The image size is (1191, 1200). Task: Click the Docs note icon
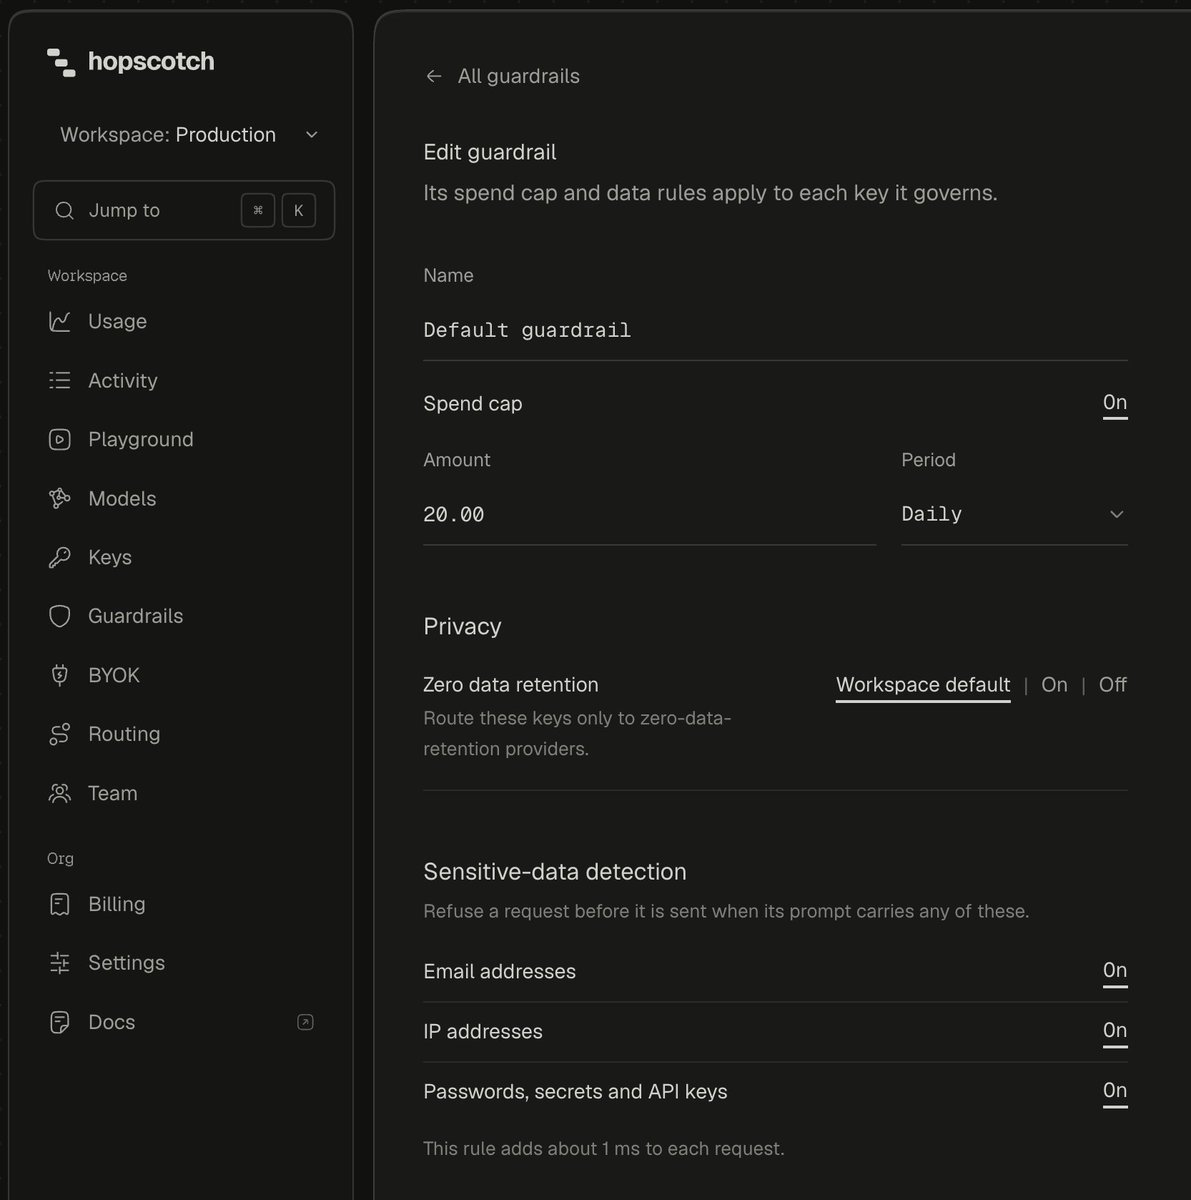60,1022
